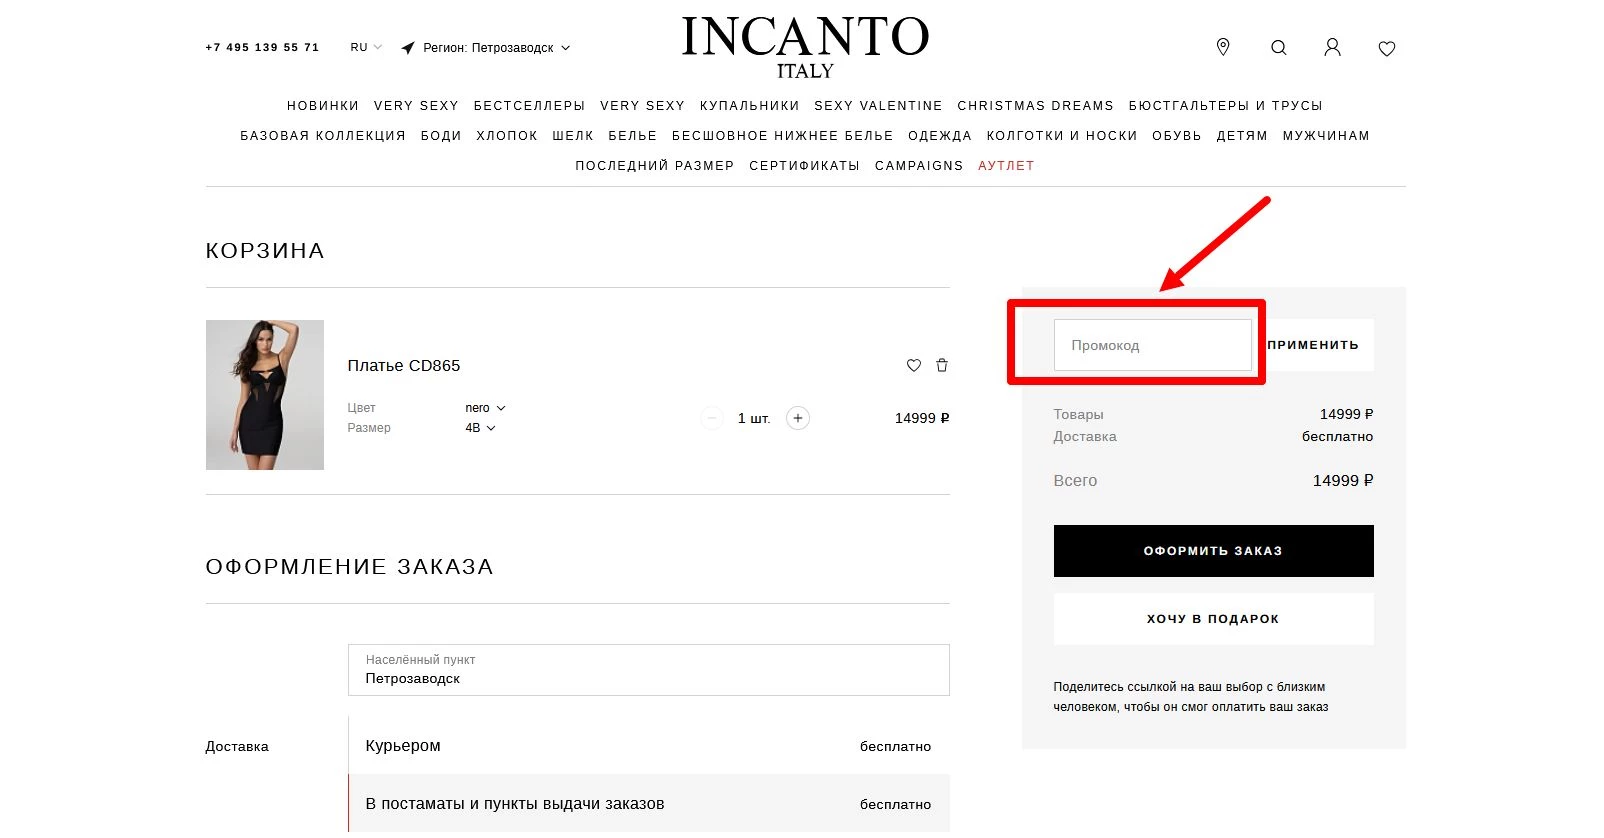1604x838 pixels.
Task: Open the search magnifier icon
Action: click(x=1278, y=48)
